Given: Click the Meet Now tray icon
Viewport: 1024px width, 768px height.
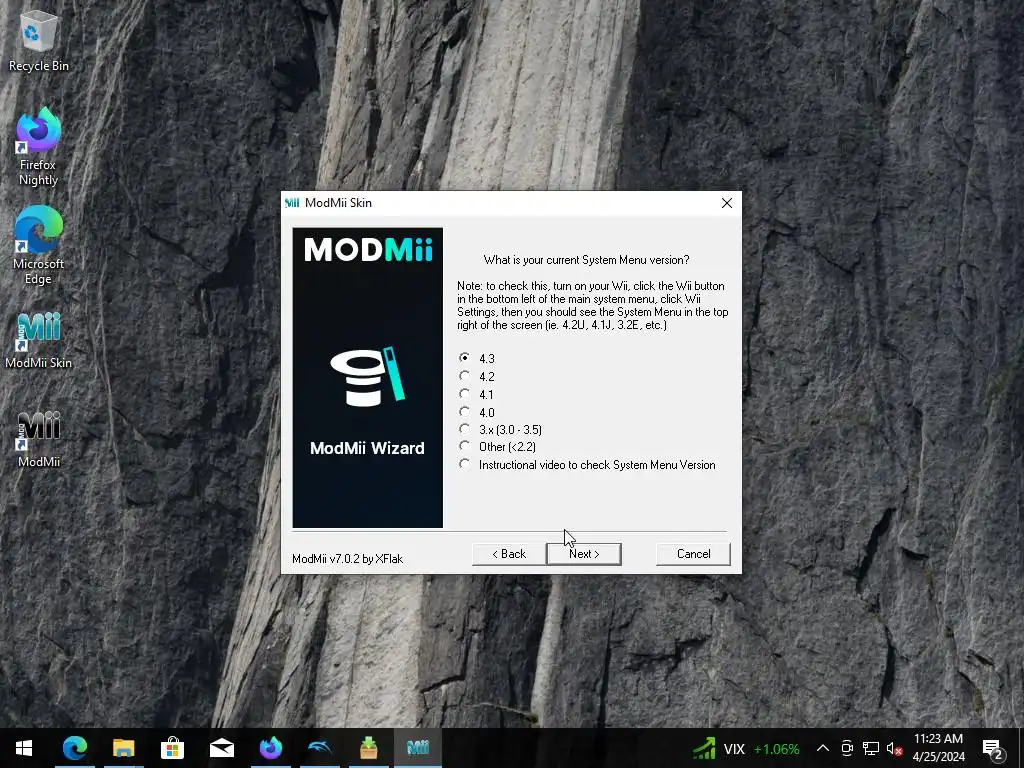Looking at the screenshot, I should click(847, 748).
